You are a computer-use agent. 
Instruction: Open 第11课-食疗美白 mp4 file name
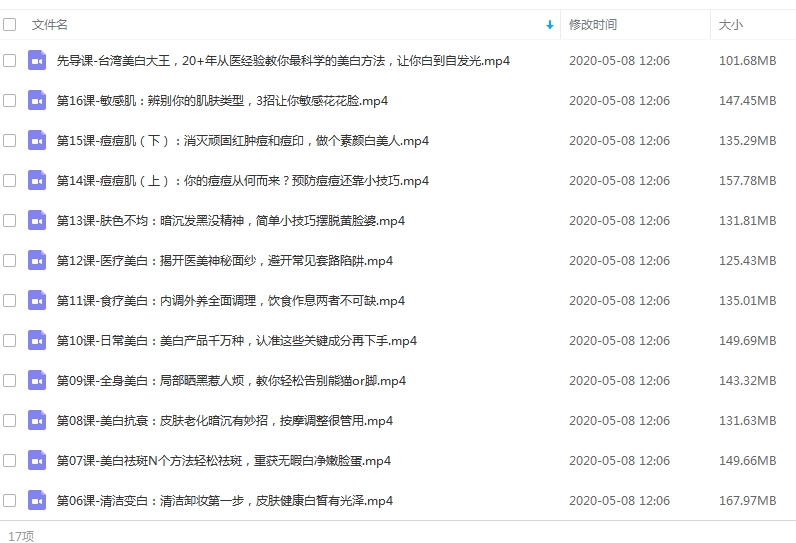pos(230,301)
